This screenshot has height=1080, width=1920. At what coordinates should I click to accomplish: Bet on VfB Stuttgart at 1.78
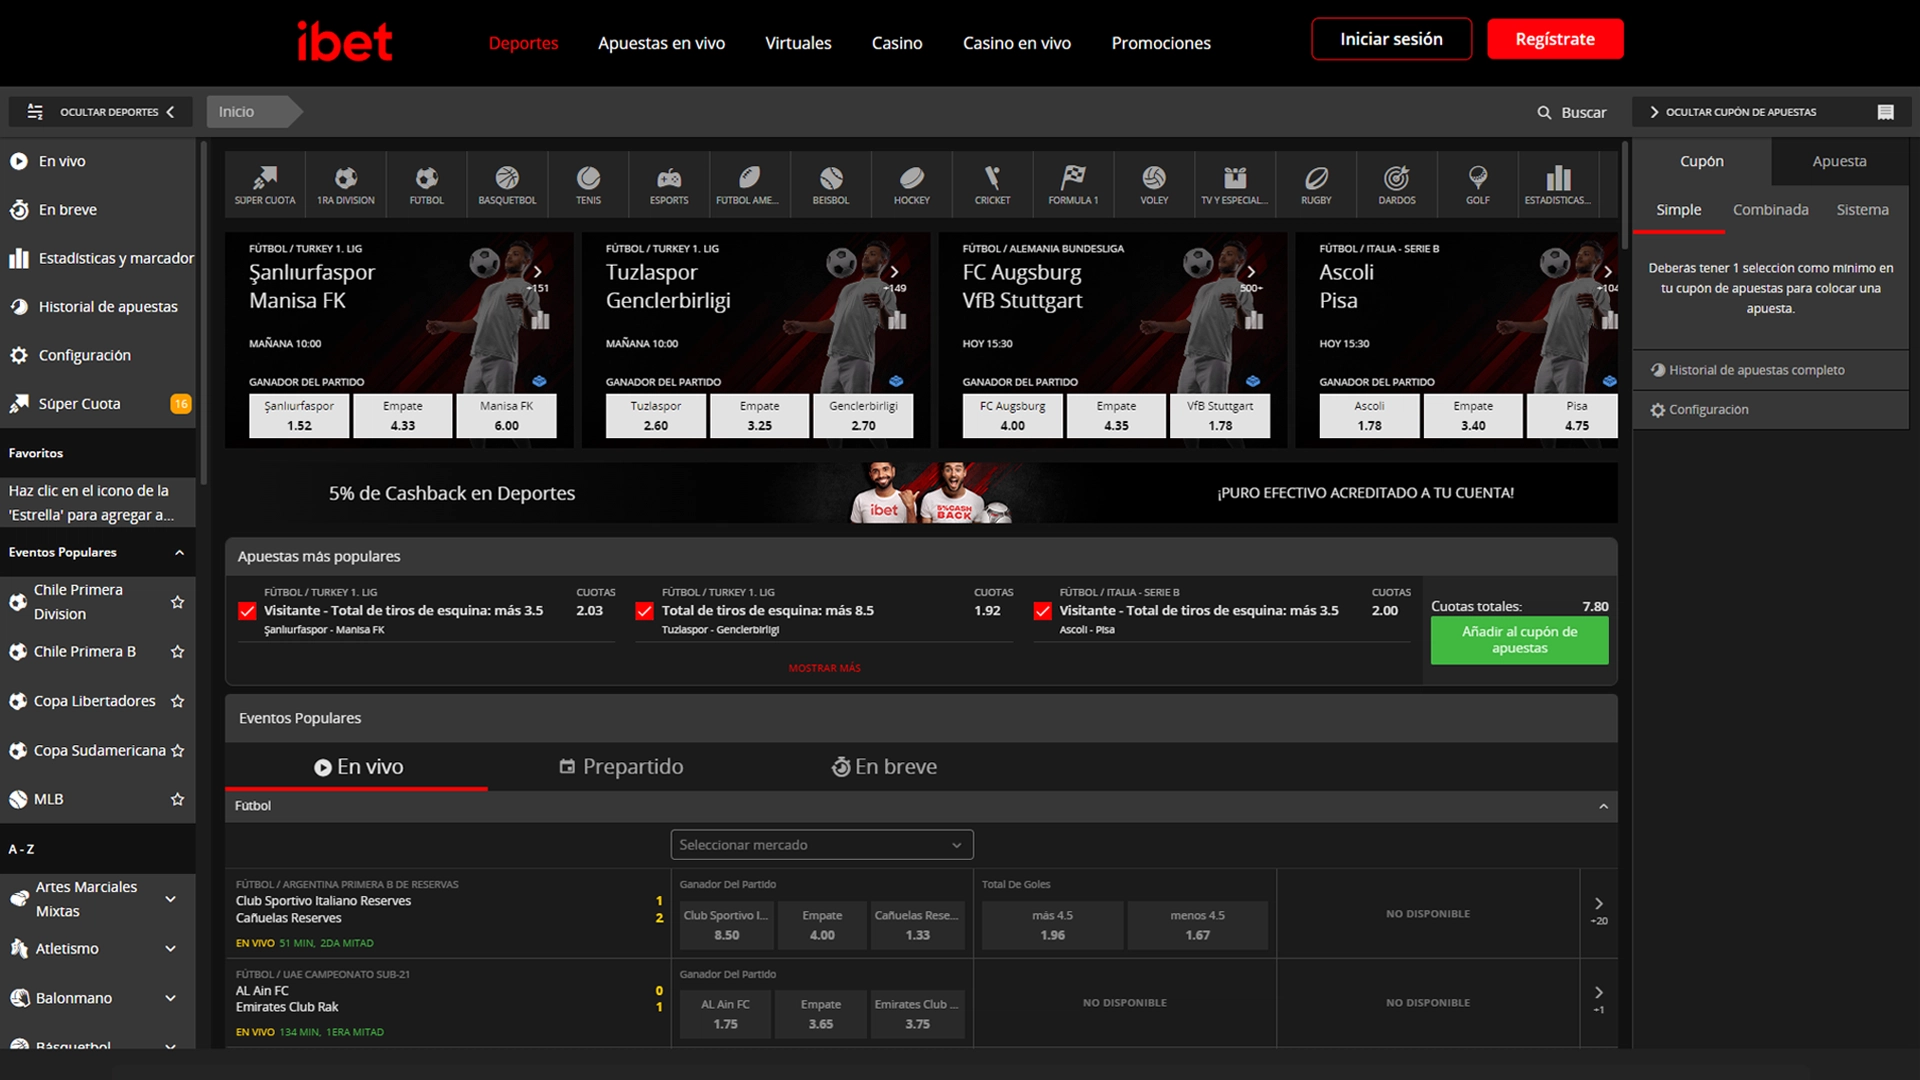coord(1219,416)
